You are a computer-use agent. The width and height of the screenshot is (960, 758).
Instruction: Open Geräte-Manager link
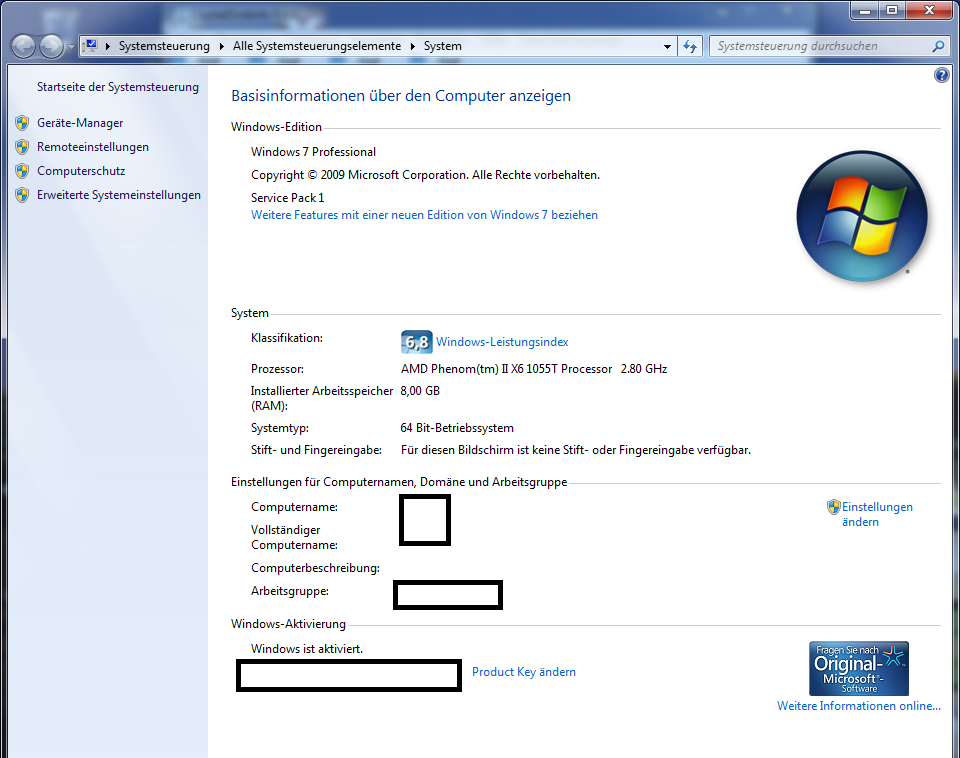[x=80, y=123]
